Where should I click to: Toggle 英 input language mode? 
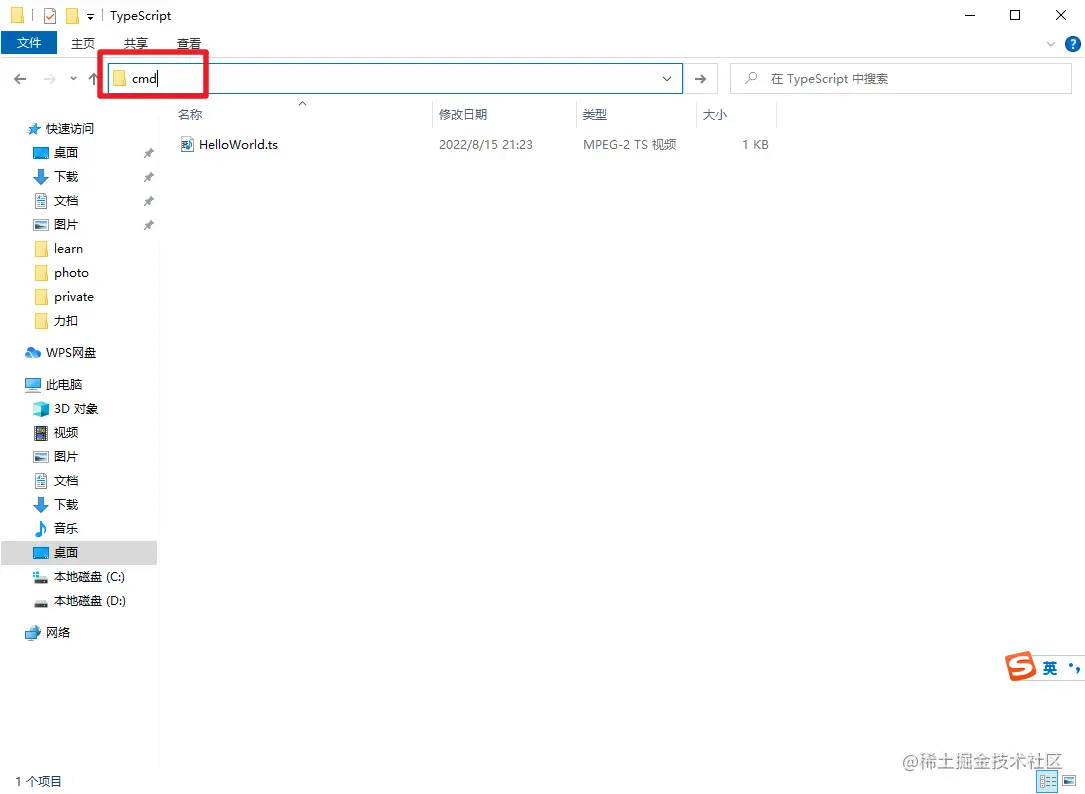click(x=1050, y=668)
